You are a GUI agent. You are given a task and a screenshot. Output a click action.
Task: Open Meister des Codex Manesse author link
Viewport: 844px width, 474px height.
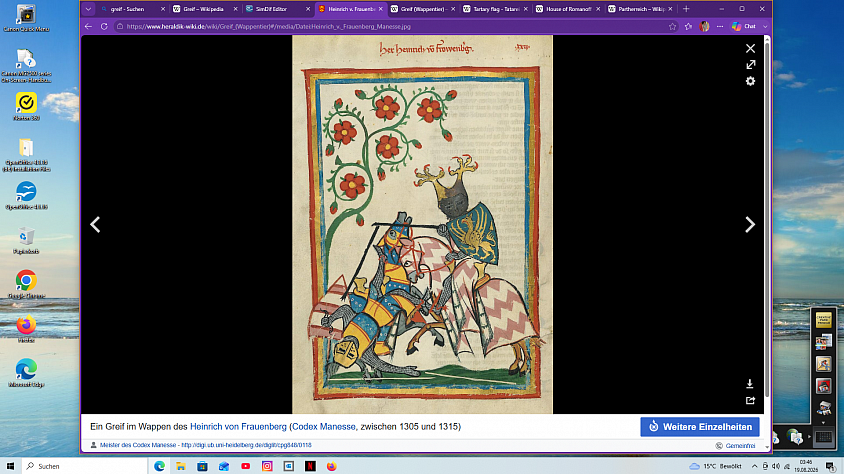click(138, 445)
